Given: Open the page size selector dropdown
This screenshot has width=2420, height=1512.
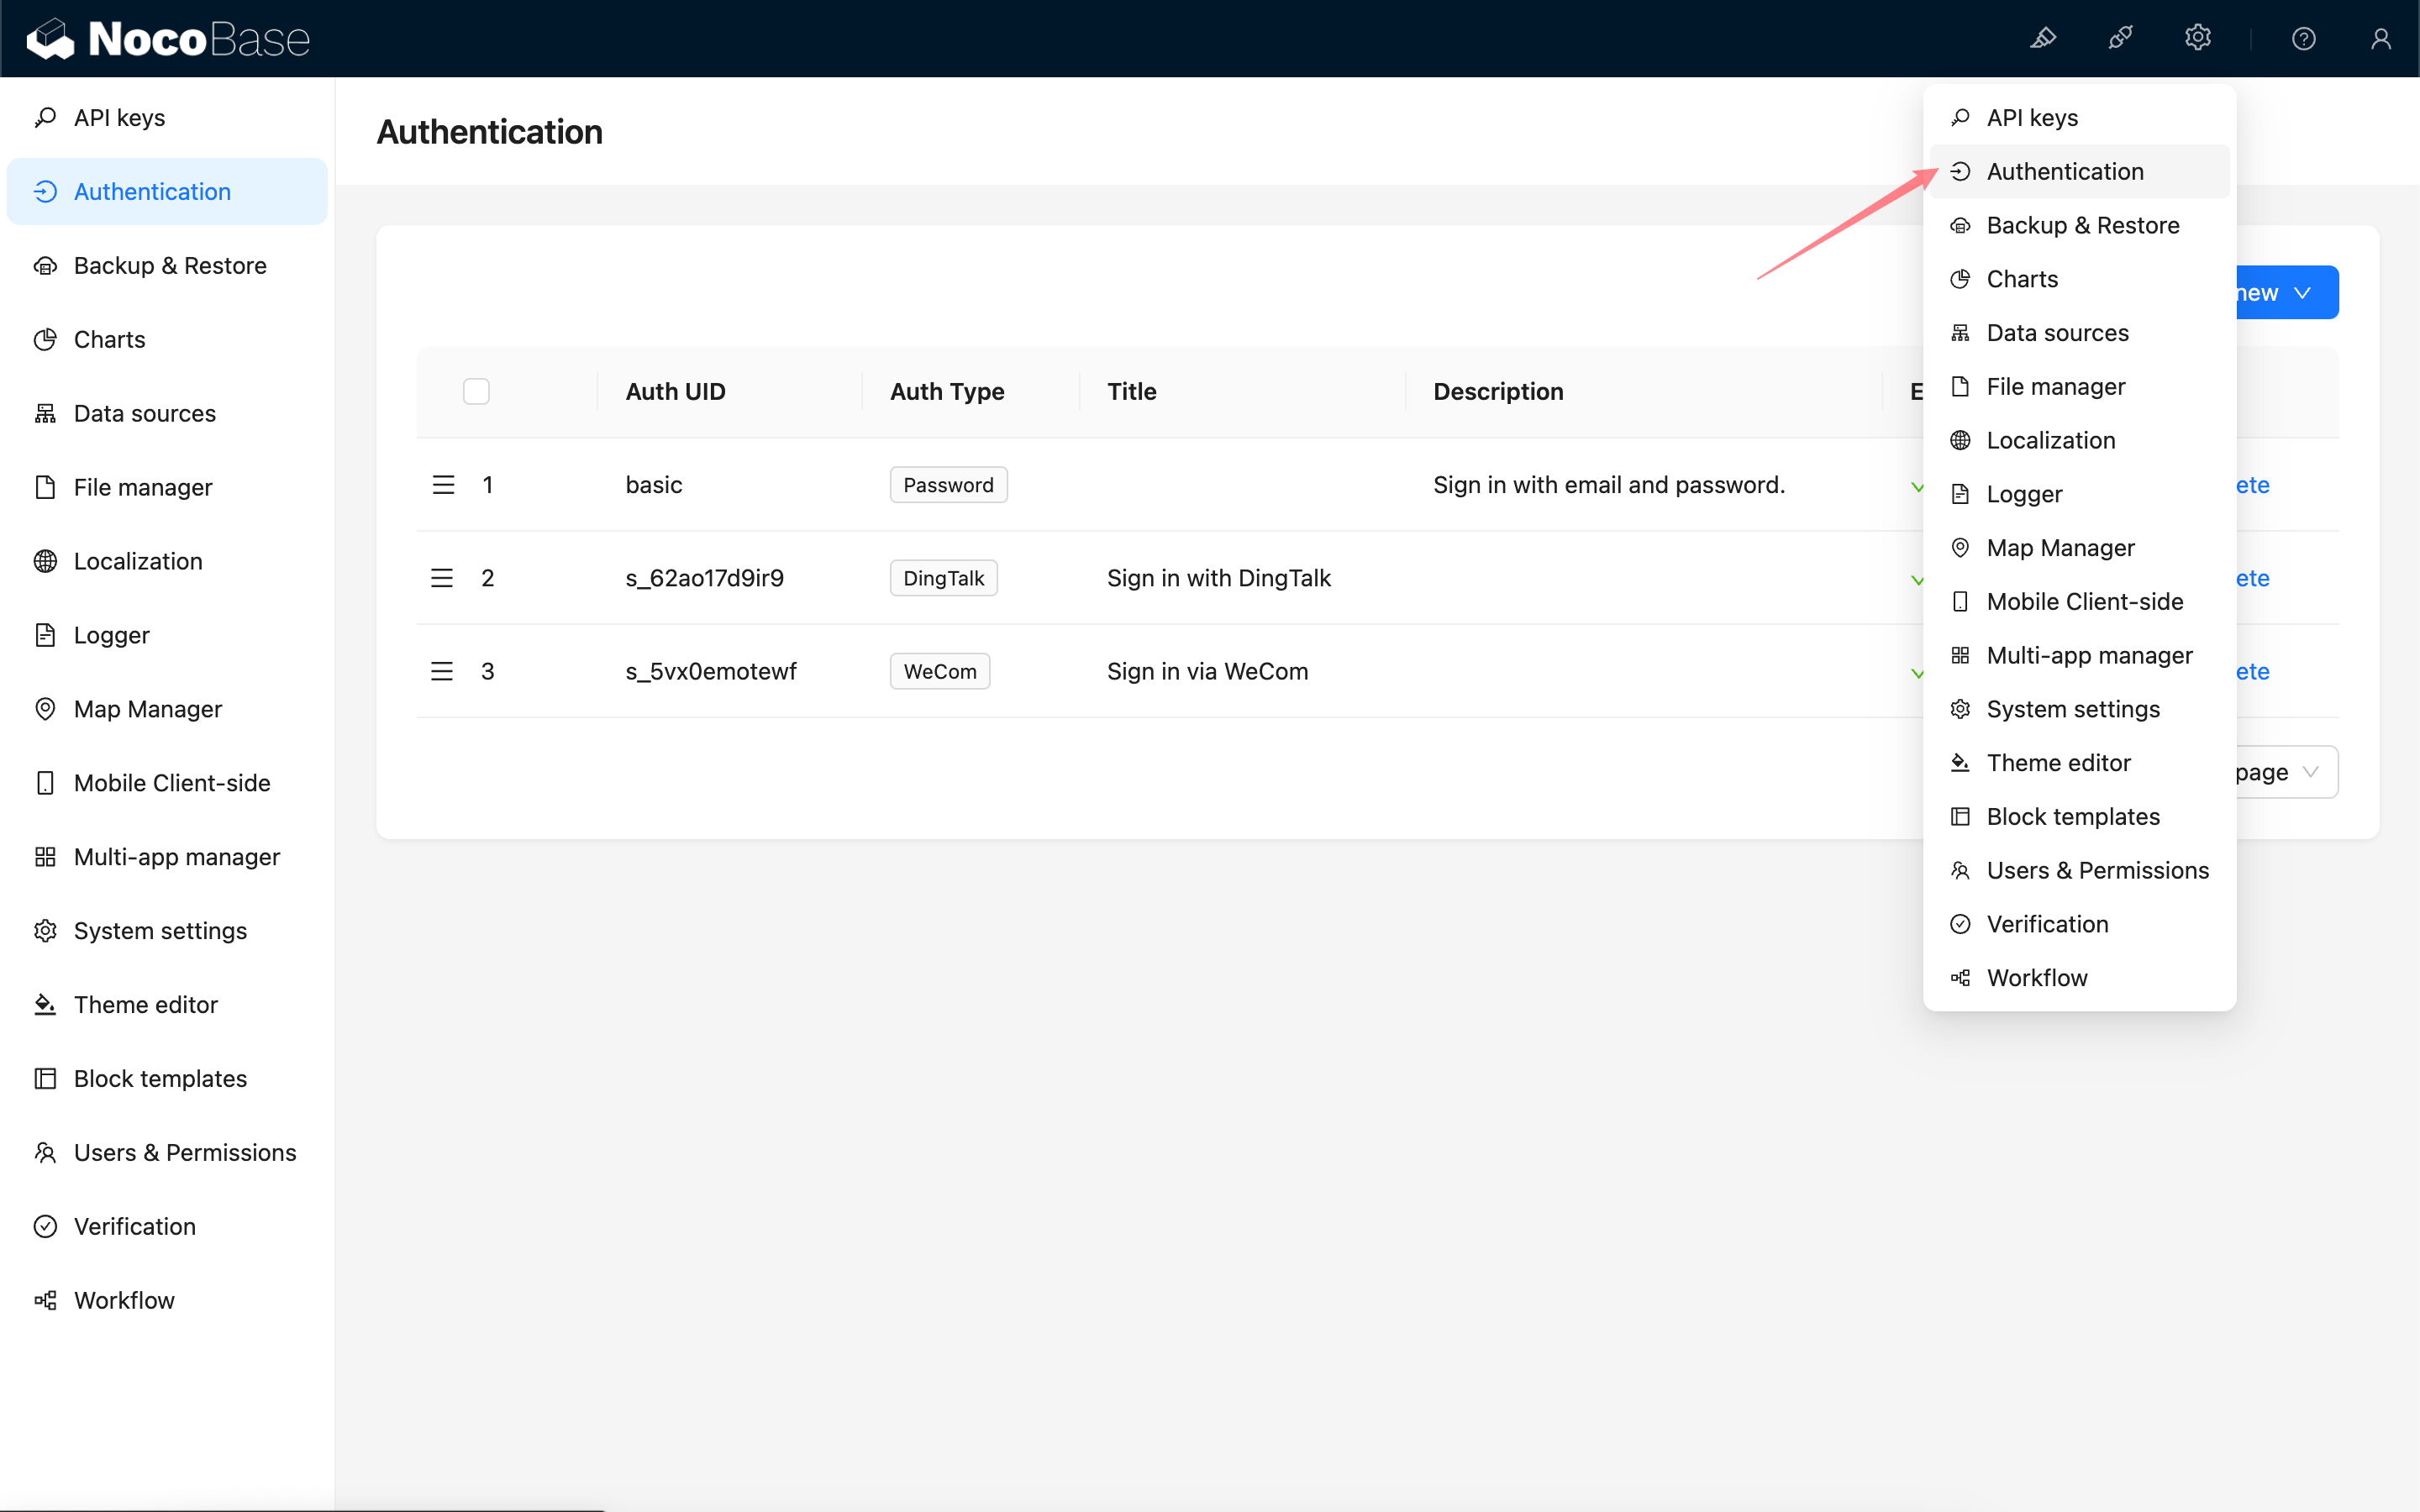Looking at the screenshot, I should 2286,772.
